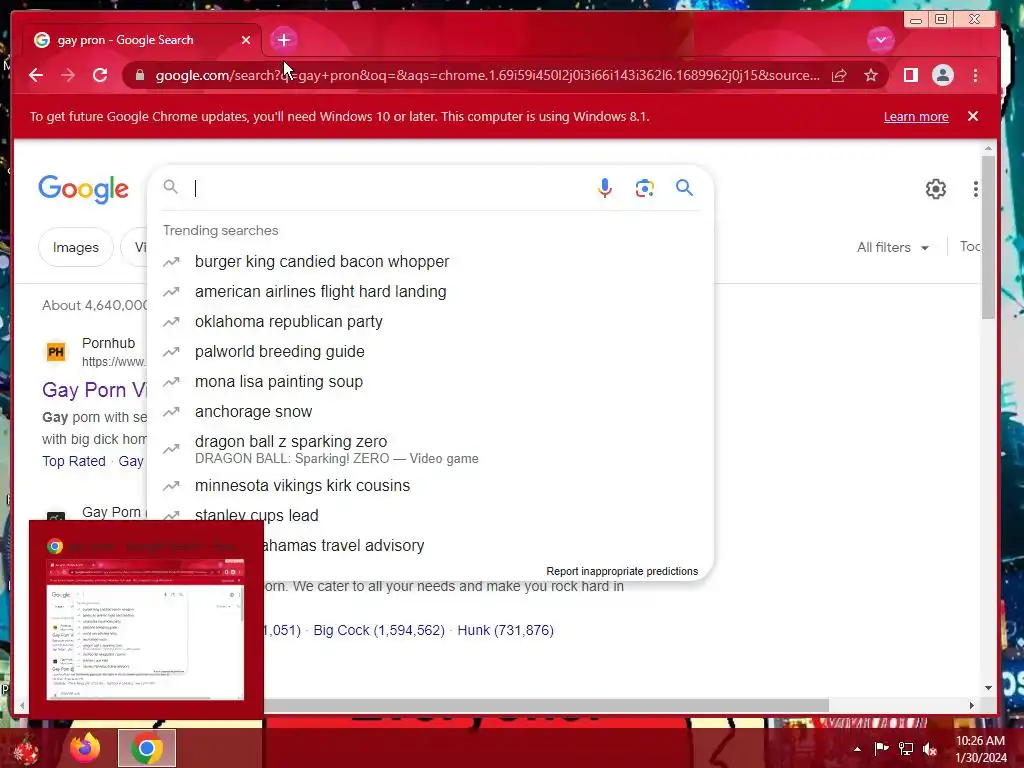Image resolution: width=1024 pixels, height=768 pixels.
Task: Share this page via the share icon
Action: point(839,75)
